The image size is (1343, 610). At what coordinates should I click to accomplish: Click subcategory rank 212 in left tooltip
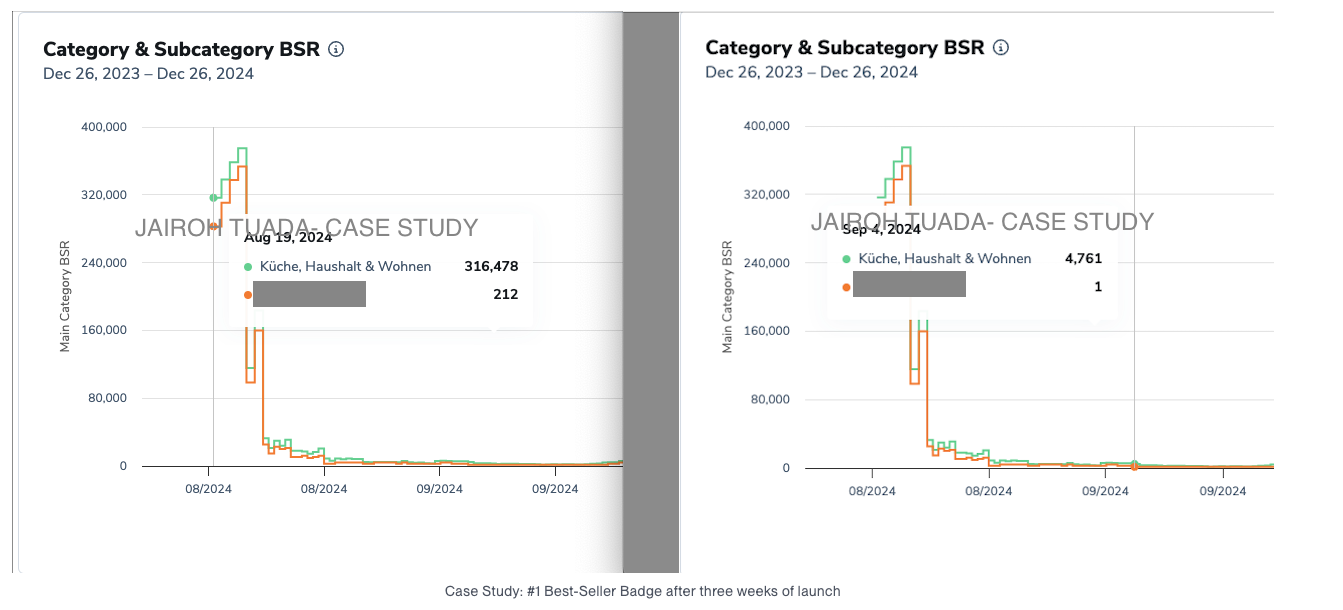506,294
